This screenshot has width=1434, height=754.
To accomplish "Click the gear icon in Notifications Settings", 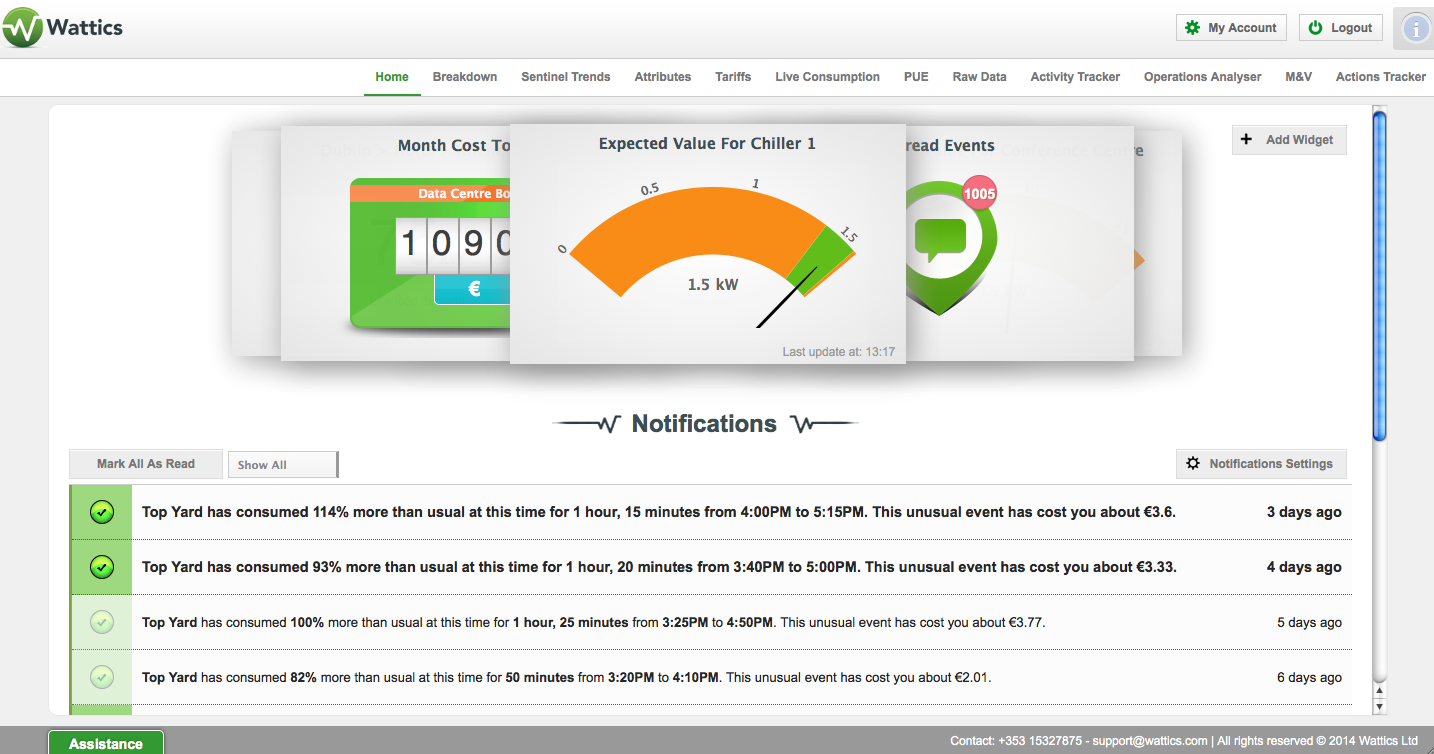I will pyautogui.click(x=1193, y=464).
